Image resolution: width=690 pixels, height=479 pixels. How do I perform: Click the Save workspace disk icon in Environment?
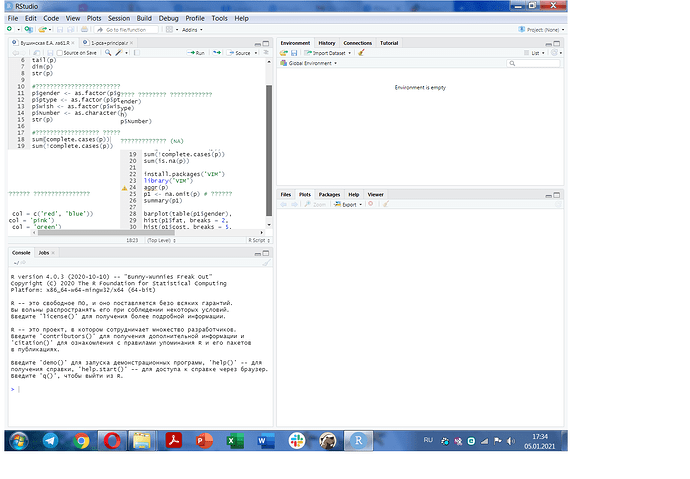294,53
